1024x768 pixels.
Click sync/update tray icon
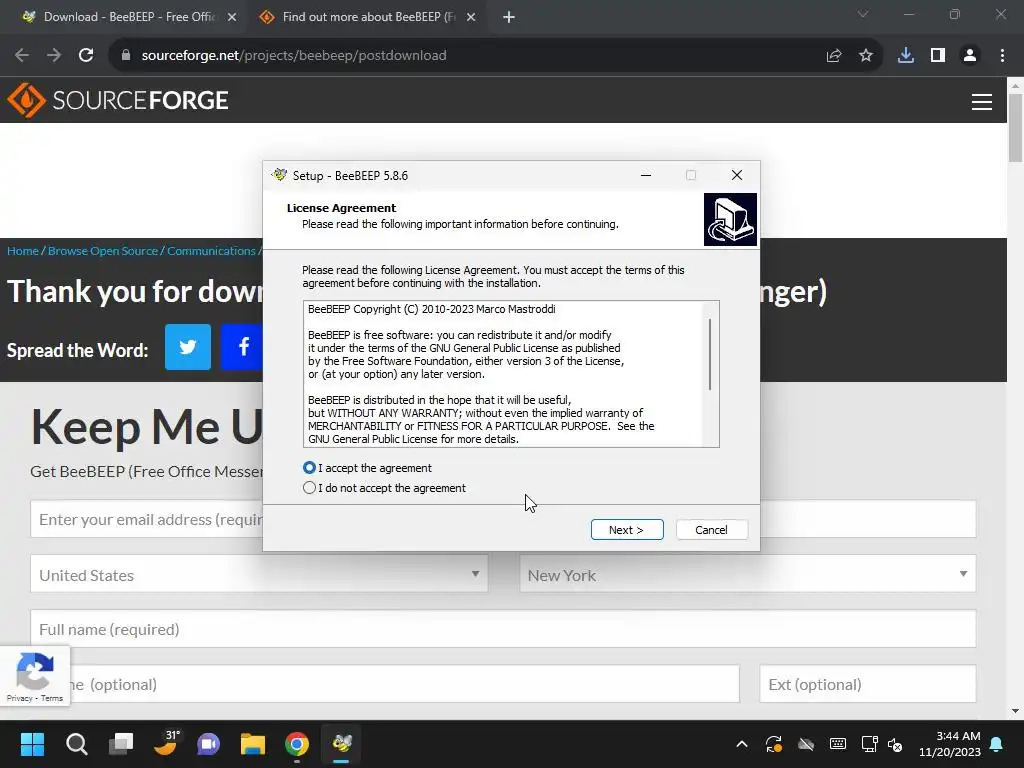tap(774, 744)
